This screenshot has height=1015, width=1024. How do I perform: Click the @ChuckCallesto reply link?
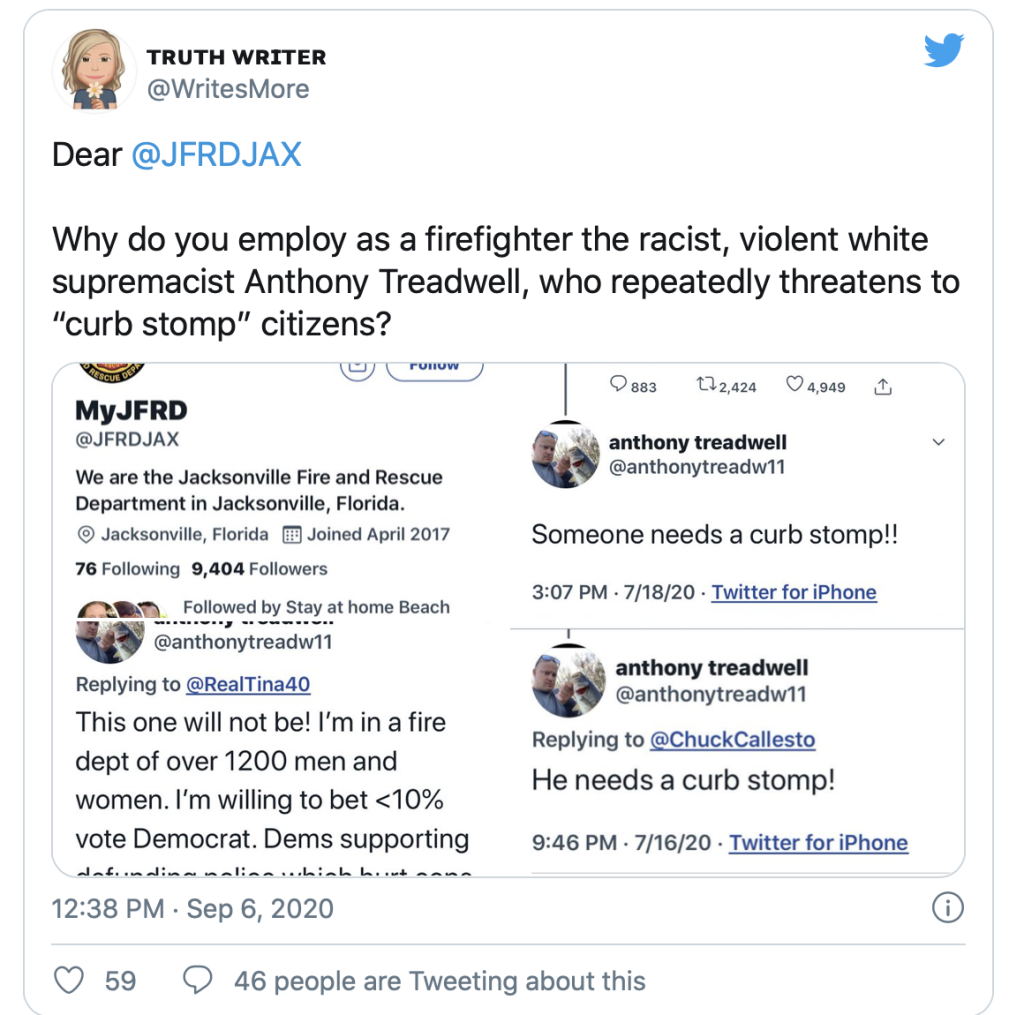coord(732,740)
